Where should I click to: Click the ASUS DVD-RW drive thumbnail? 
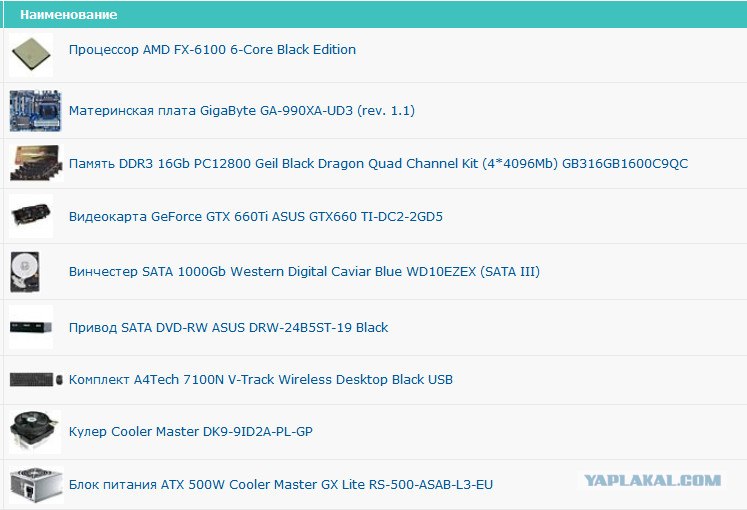(x=31, y=327)
